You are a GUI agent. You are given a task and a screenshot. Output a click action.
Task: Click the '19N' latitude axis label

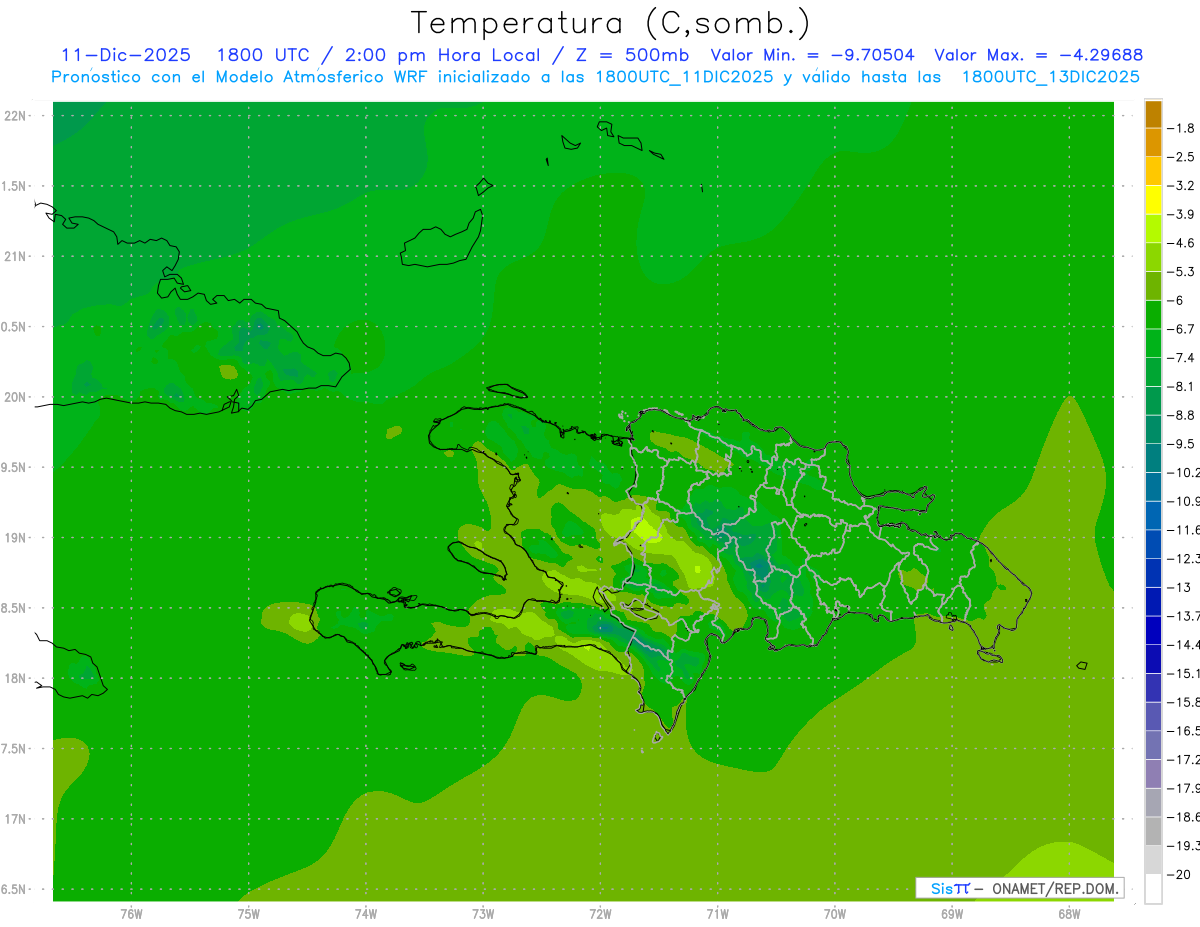15,537
